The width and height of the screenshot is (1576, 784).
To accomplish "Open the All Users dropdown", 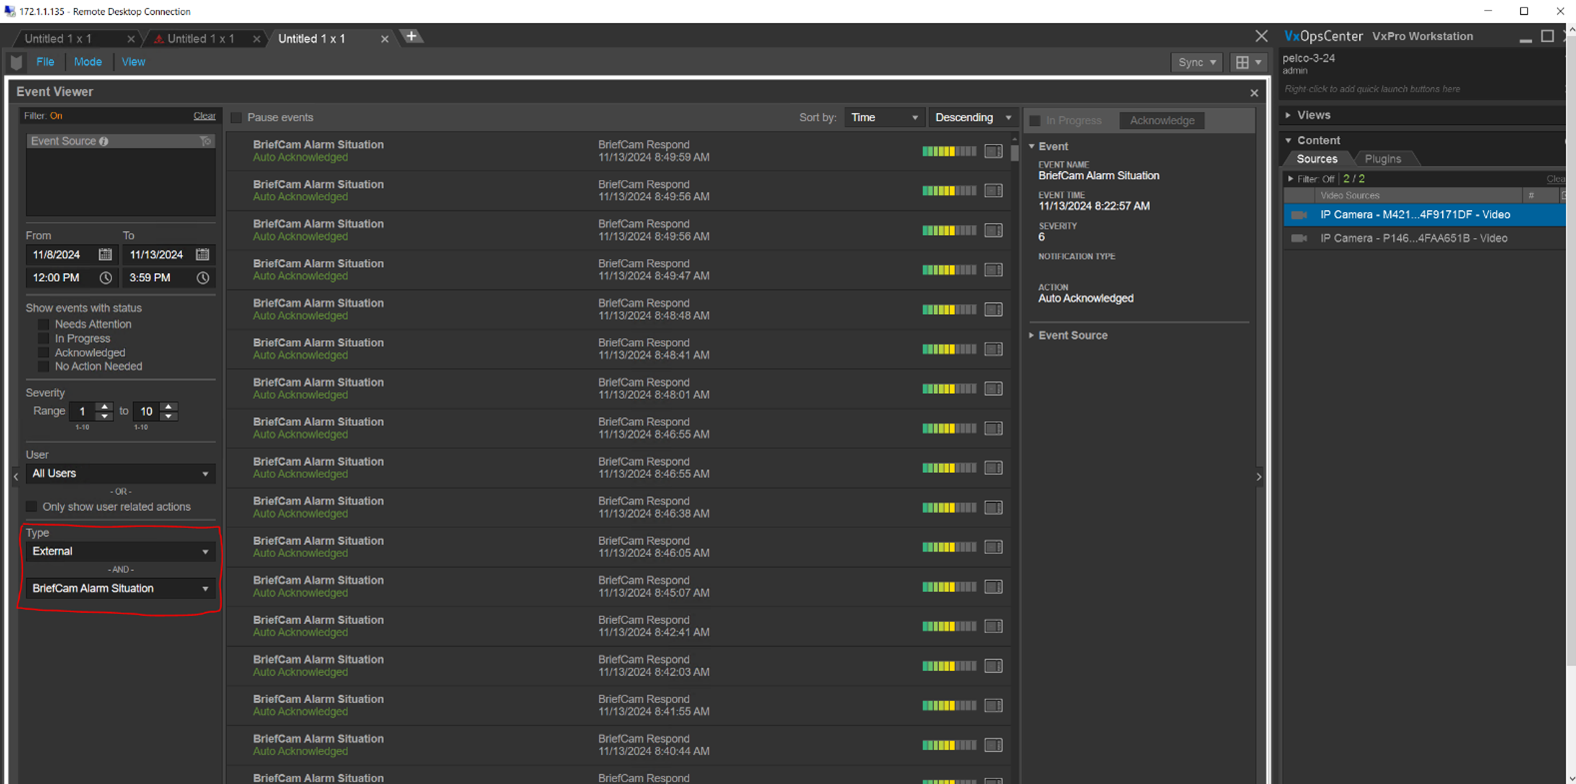I will (120, 474).
